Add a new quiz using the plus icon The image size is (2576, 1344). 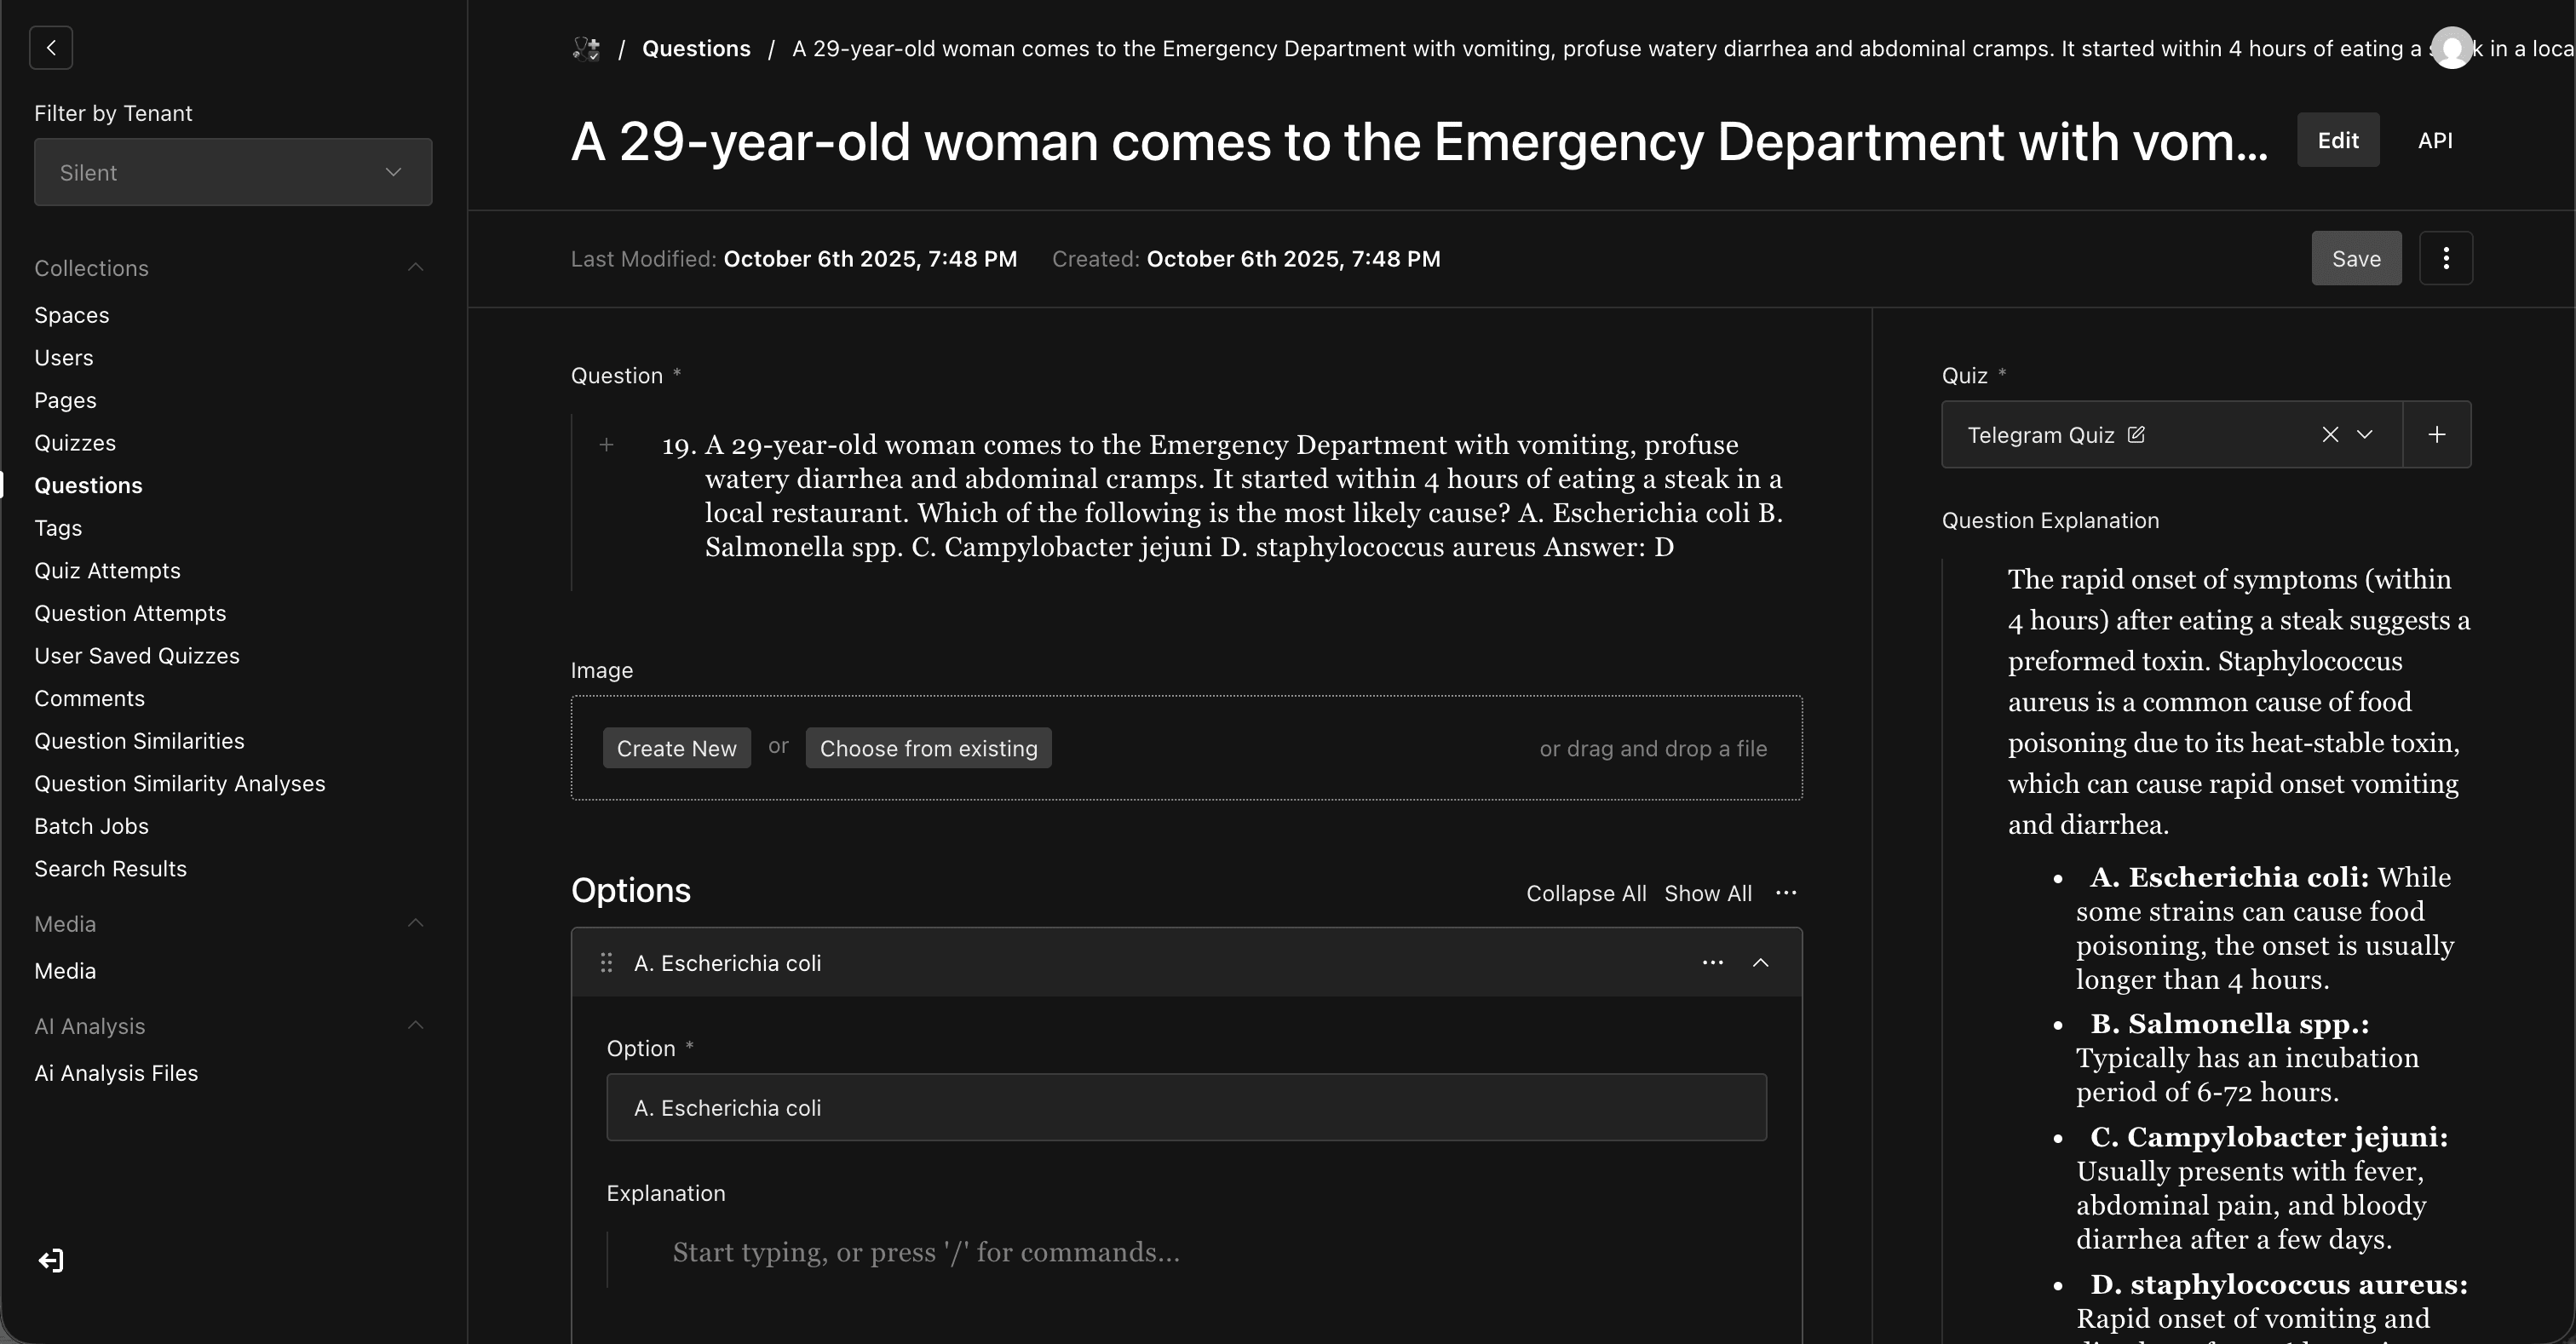click(2436, 434)
